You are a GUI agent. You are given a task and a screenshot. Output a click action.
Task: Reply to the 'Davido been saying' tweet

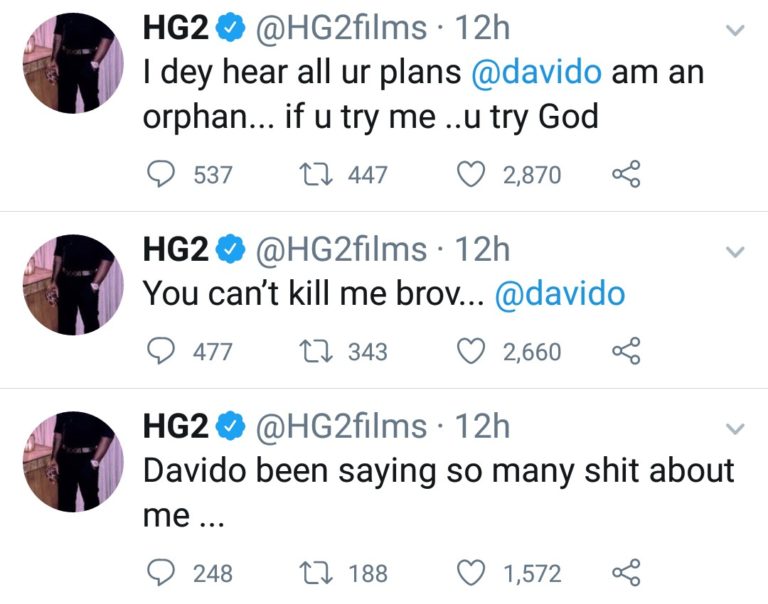click(161, 573)
